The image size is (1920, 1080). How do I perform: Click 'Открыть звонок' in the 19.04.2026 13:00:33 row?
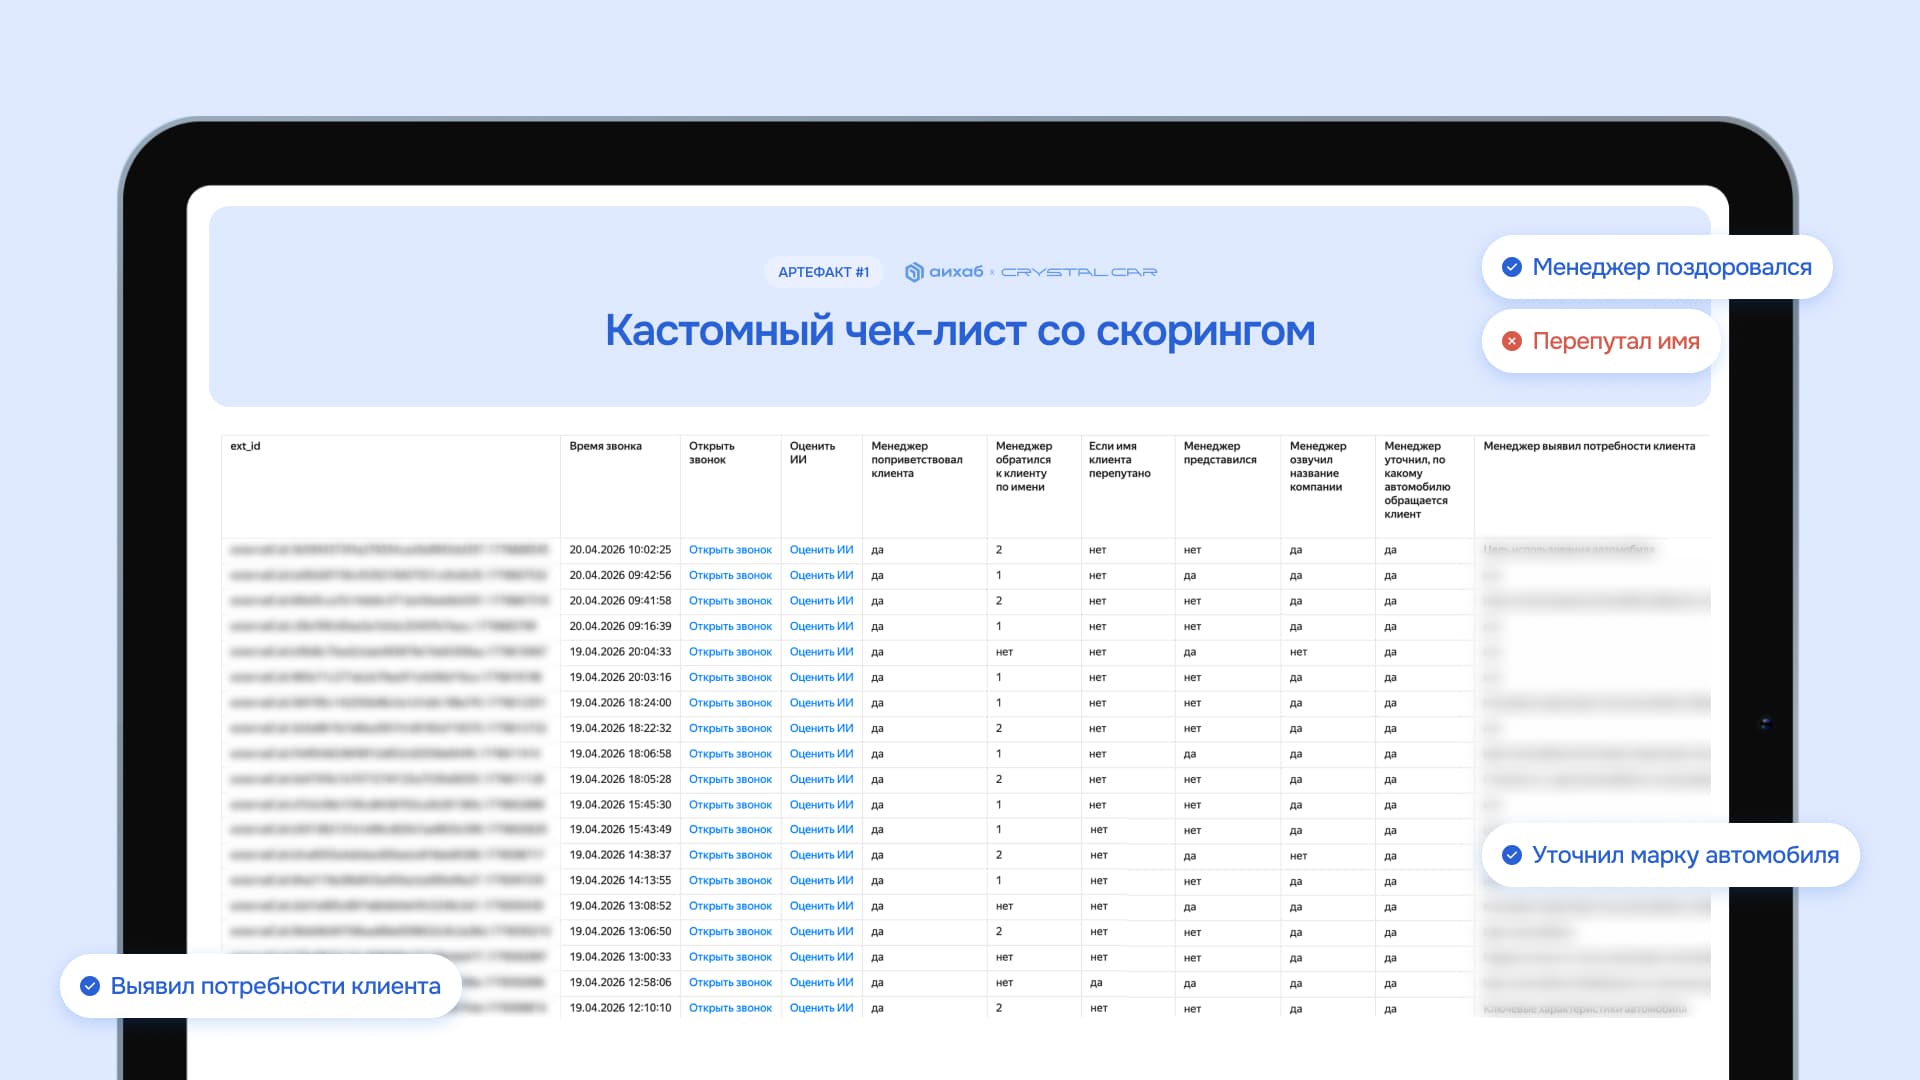tap(730, 957)
